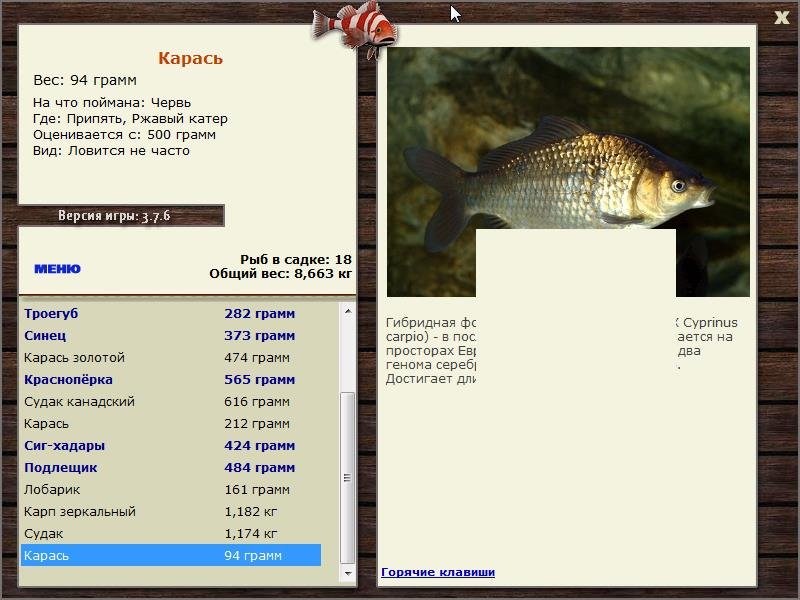The image size is (800, 600).
Task: Click the Общий вес: 8,663 кг text
Action: [x=281, y=273]
